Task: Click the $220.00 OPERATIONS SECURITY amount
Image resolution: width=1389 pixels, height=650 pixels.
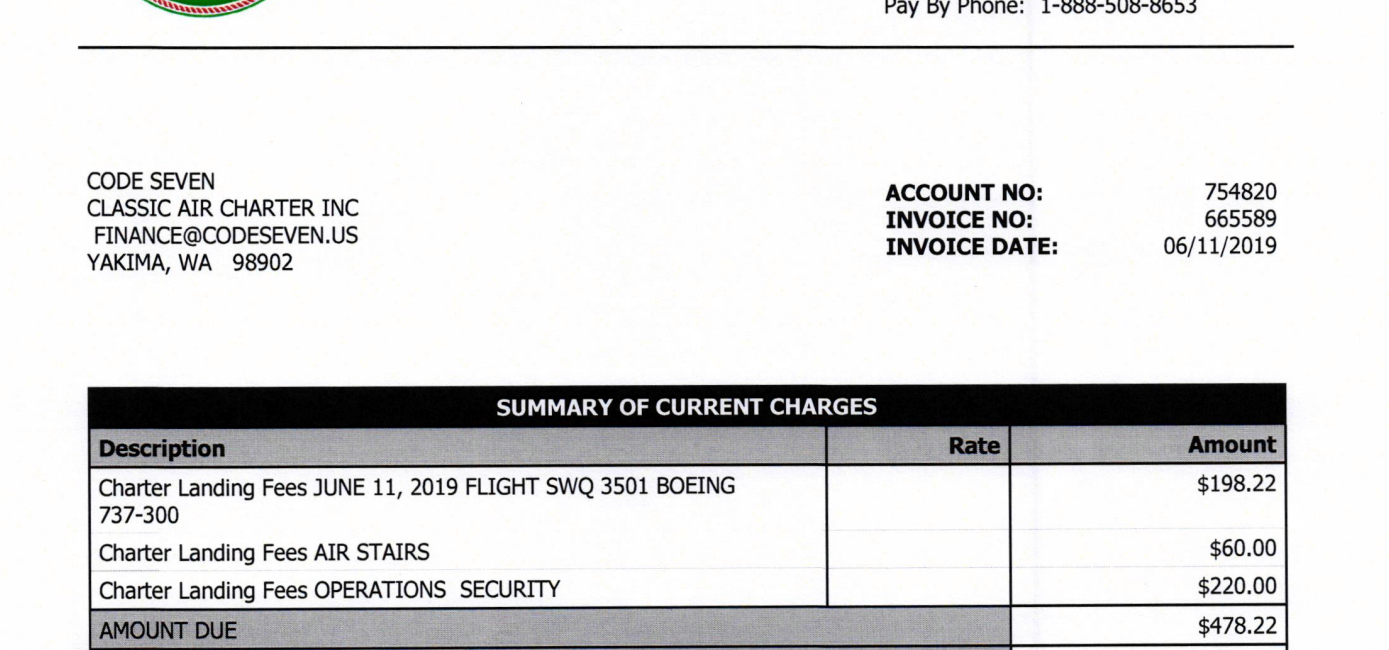Action: [1237, 588]
